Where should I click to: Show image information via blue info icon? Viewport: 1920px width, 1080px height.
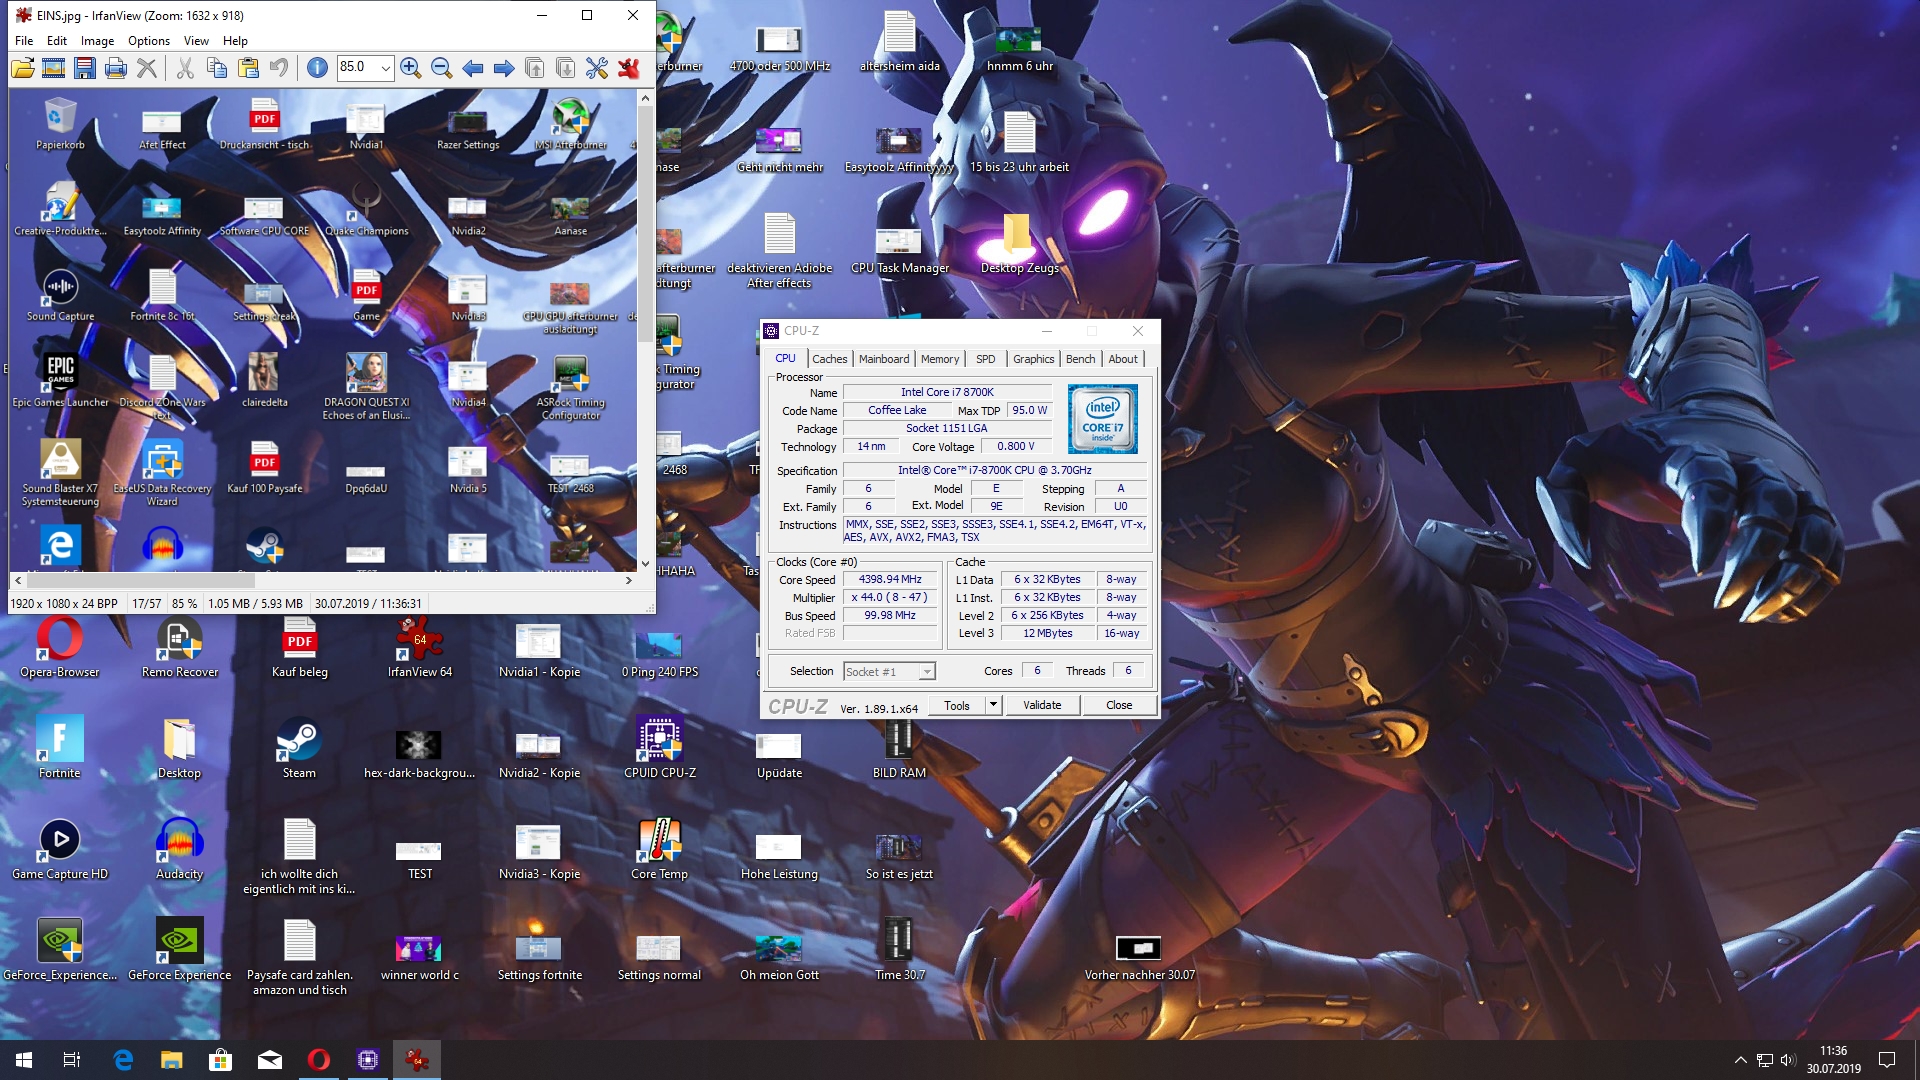pyautogui.click(x=317, y=68)
